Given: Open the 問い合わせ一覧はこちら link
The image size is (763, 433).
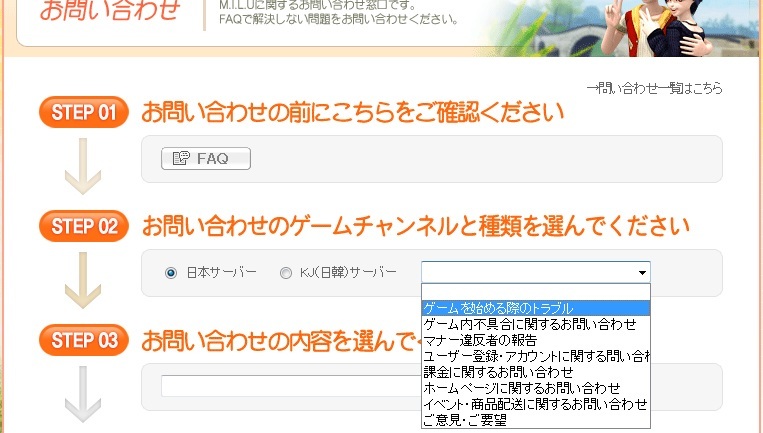Looking at the screenshot, I should [x=654, y=89].
